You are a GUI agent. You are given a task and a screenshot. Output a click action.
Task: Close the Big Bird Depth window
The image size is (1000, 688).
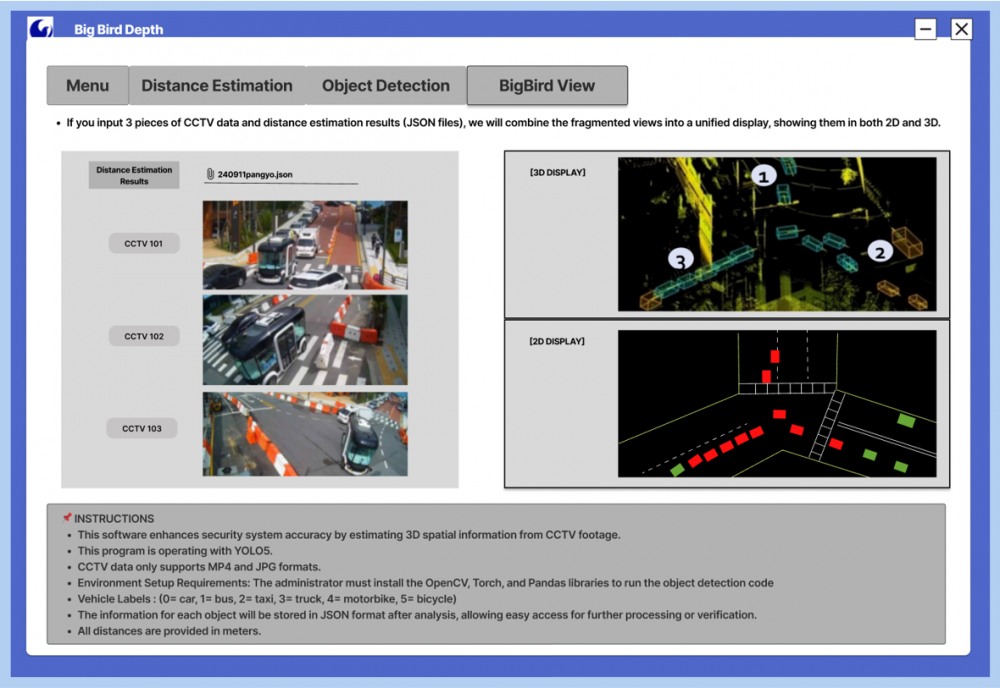click(961, 29)
